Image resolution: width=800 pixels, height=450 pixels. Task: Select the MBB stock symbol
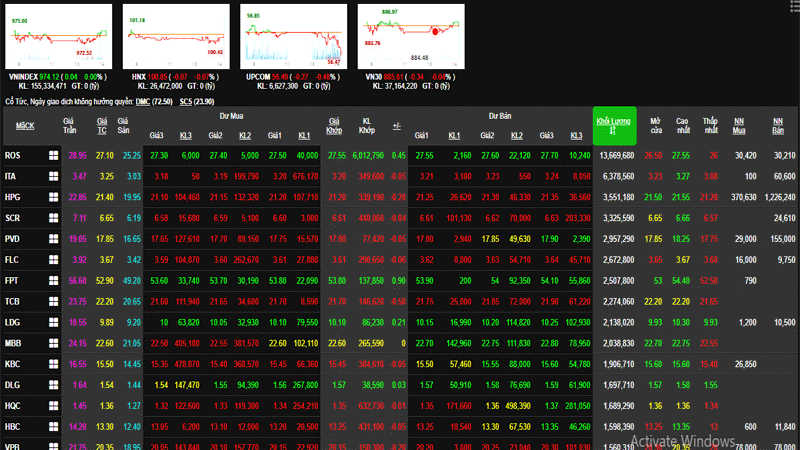[13, 344]
